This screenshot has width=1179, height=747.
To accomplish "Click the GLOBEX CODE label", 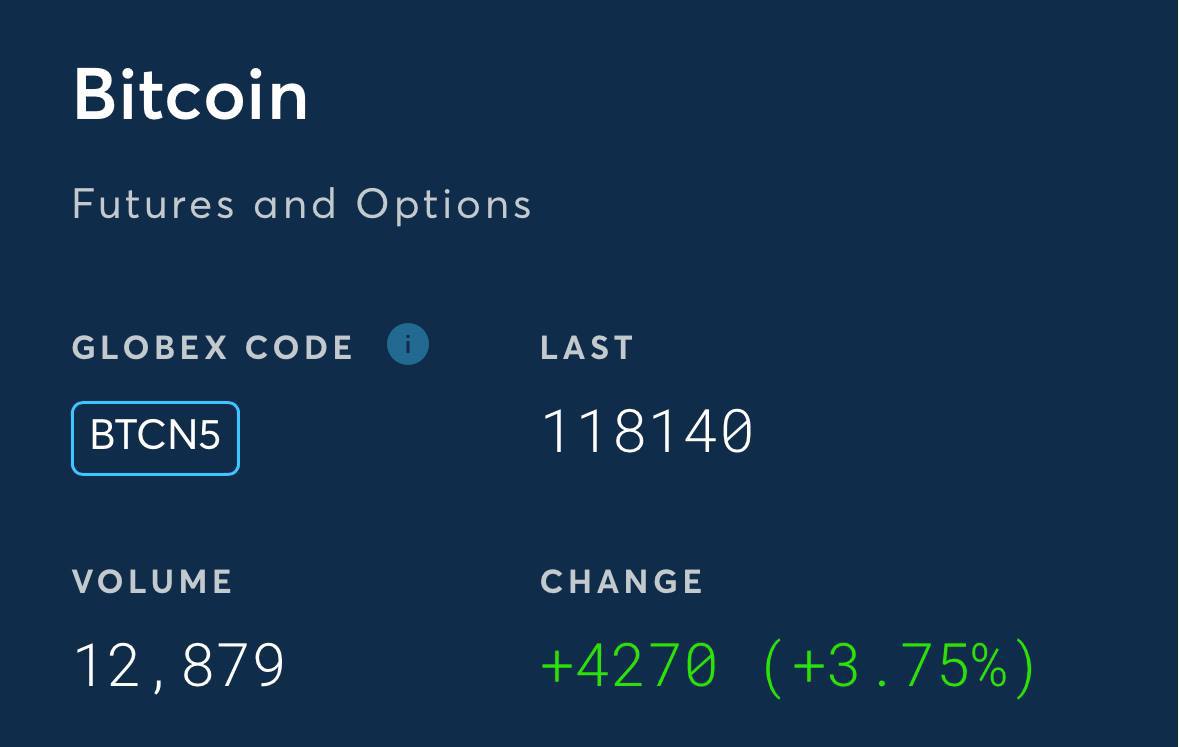I will point(213,348).
